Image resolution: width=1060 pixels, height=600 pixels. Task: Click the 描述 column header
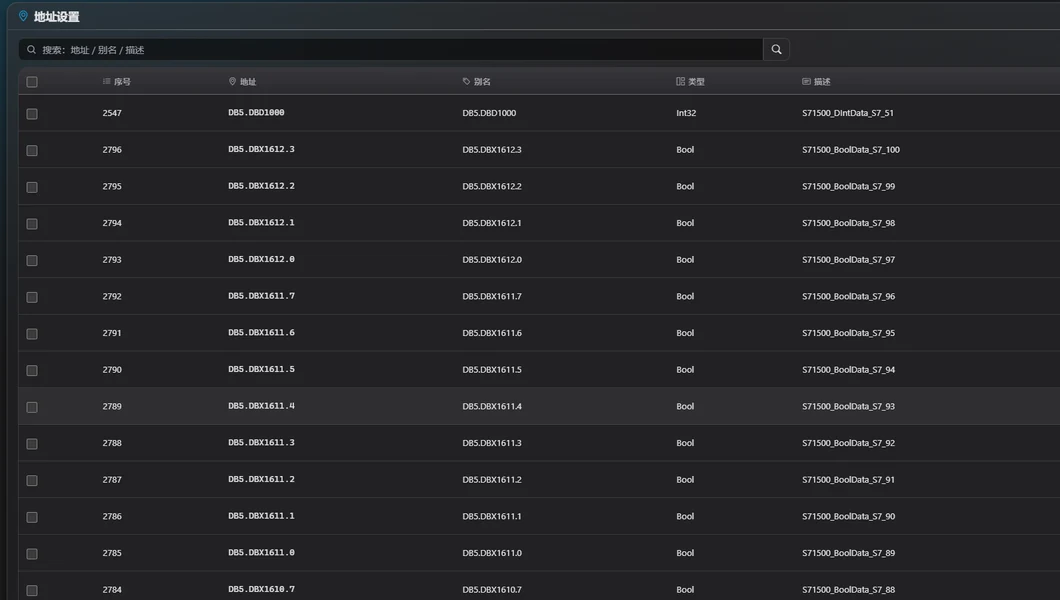click(x=816, y=82)
